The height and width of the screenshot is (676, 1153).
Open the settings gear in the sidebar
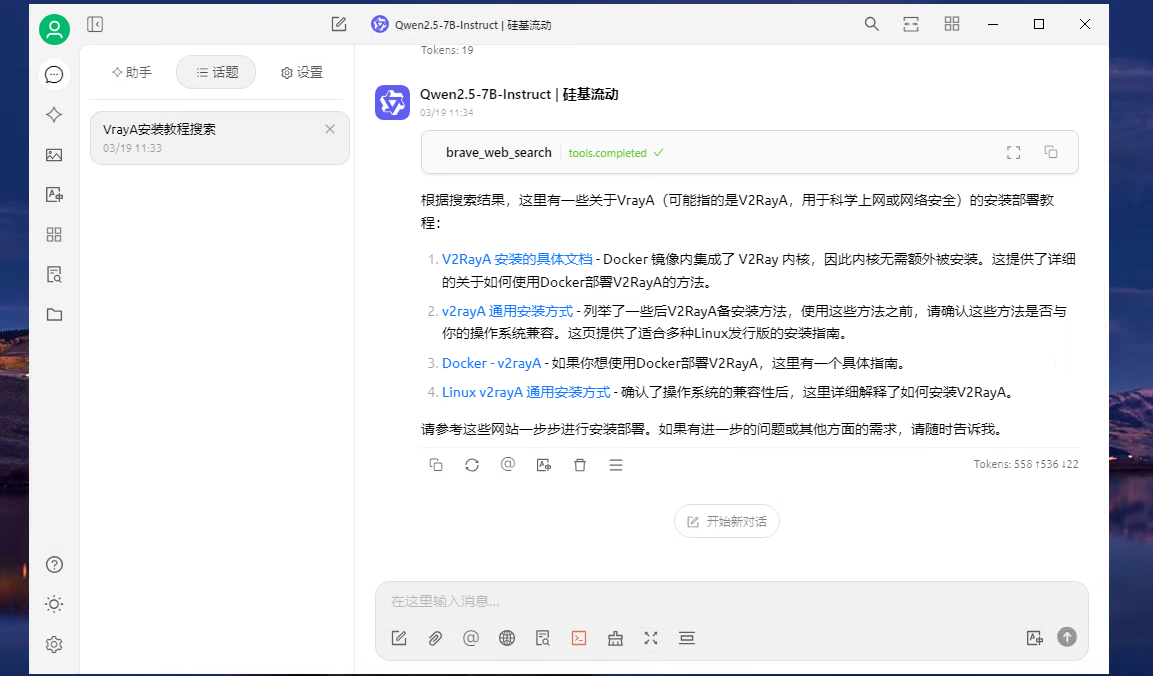pos(54,644)
